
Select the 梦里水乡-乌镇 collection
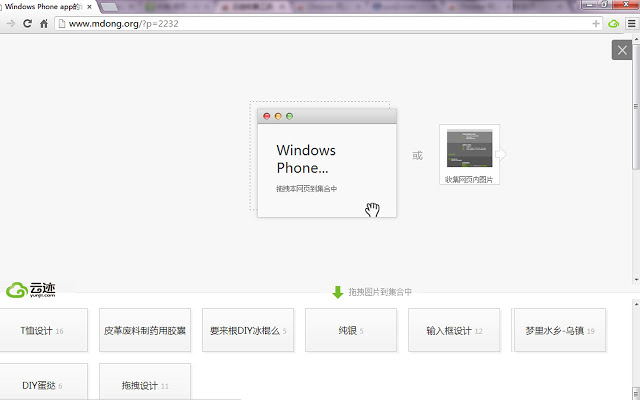click(560, 330)
